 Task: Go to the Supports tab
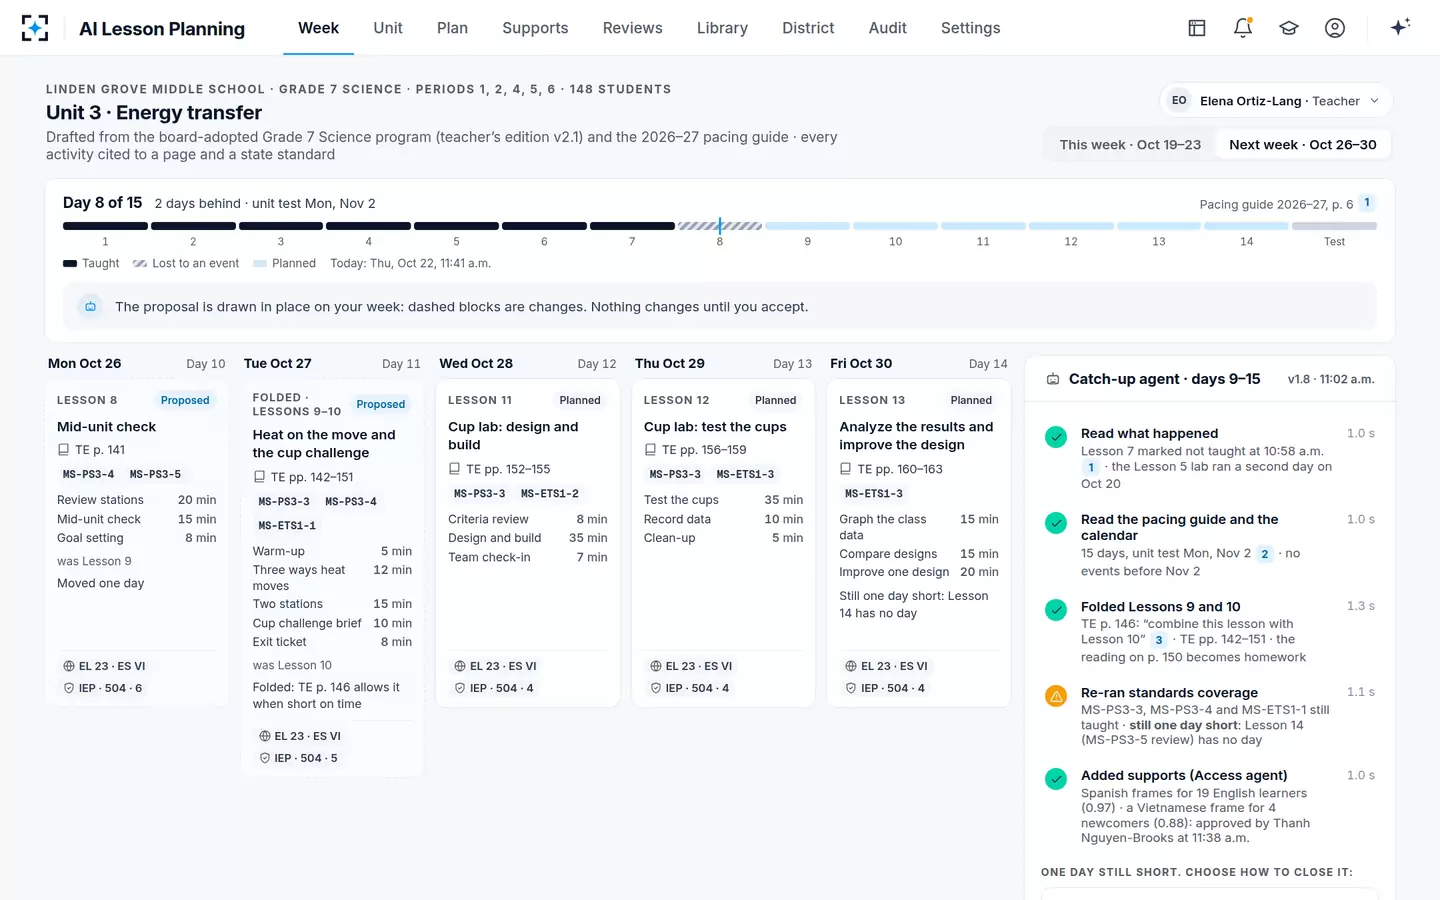point(535,28)
